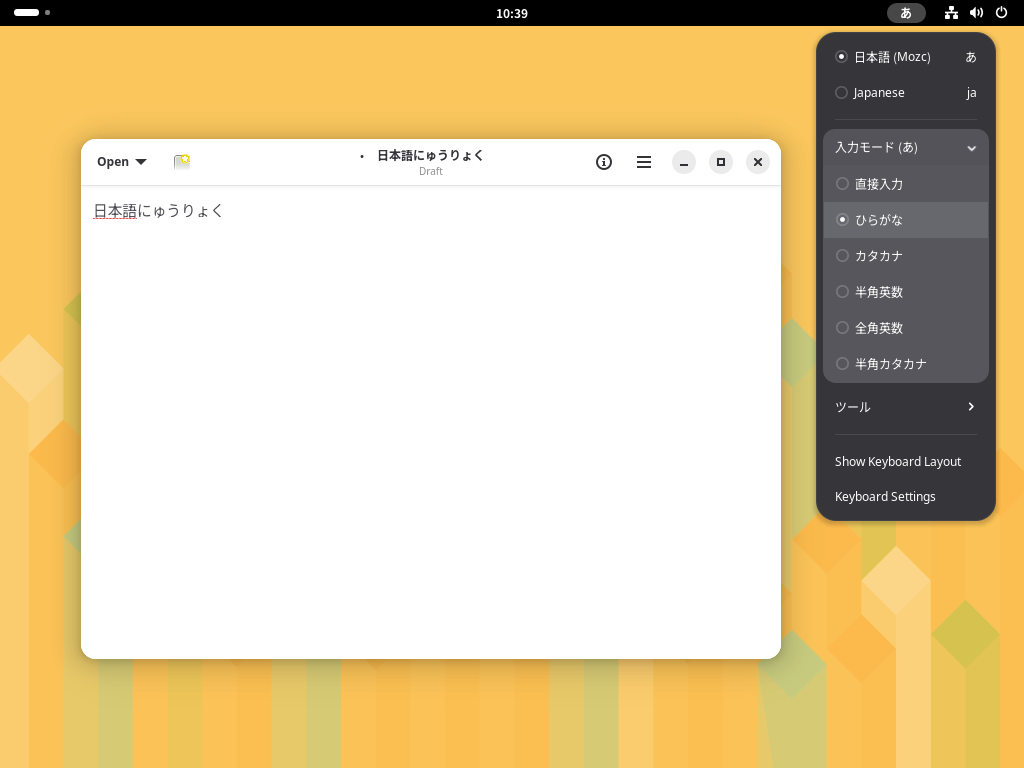
Task: Click the Activities workspace indicator
Action: point(31,13)
